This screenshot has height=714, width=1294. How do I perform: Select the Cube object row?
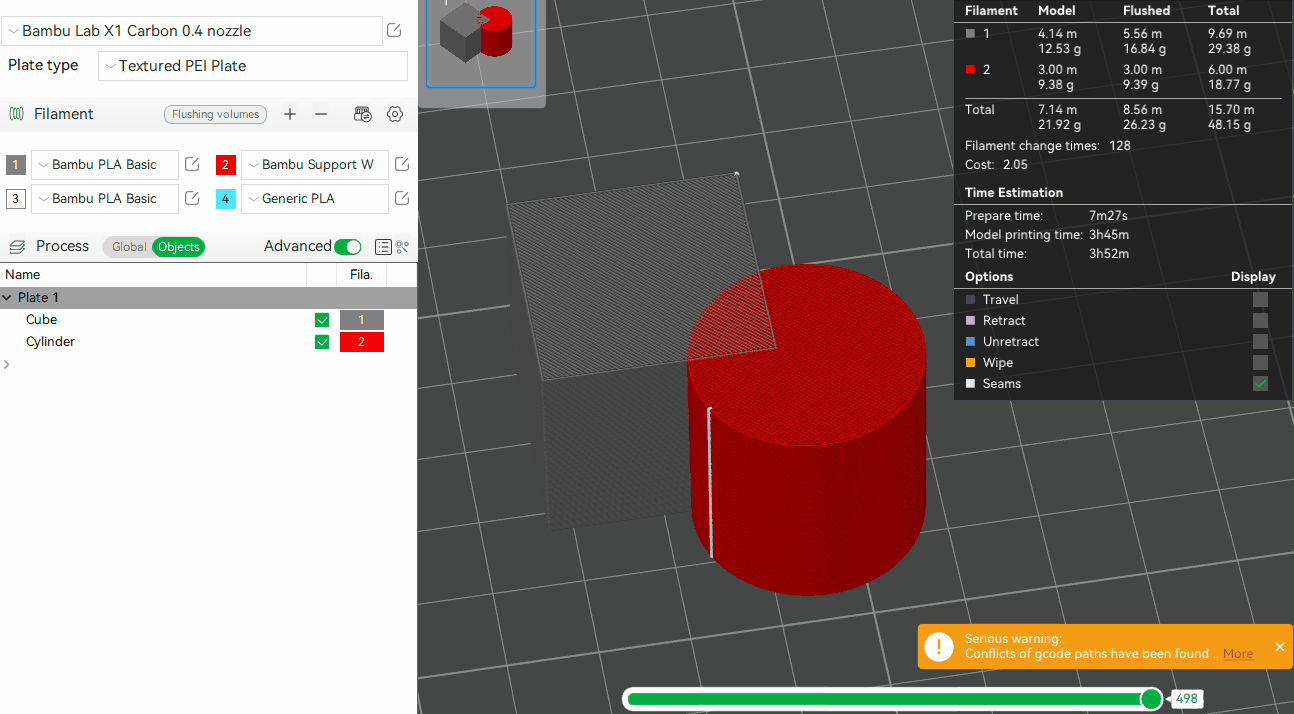point(208,320)
